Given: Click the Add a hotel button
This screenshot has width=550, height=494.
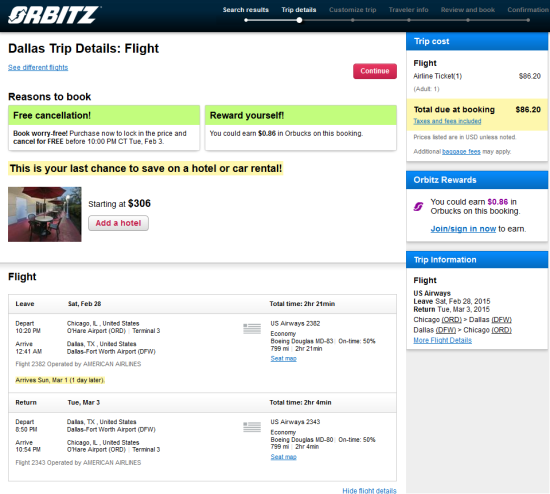Looking at the screenshot, I should [x=118, y=223].
